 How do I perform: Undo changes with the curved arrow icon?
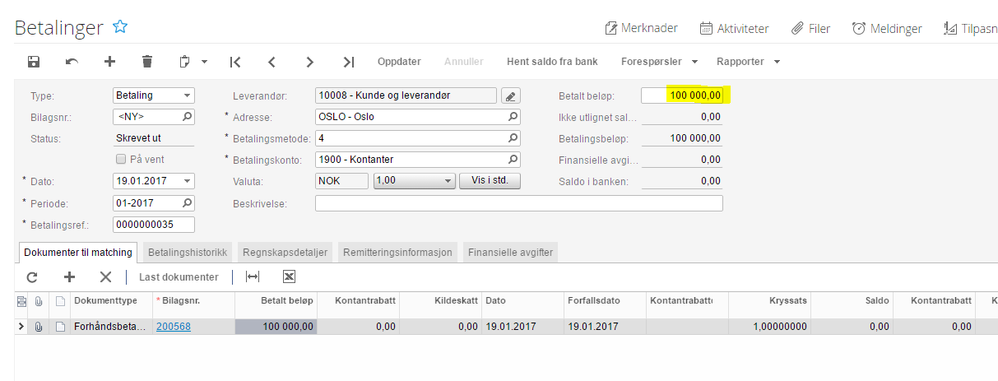pos(72,62)
